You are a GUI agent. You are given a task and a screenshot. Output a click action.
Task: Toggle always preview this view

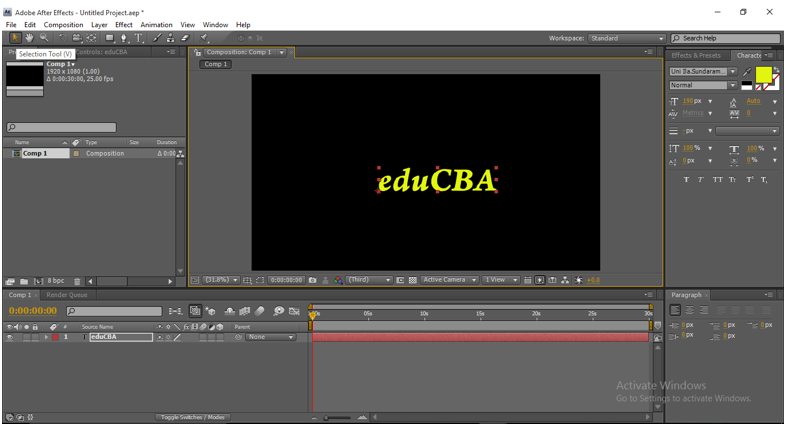click(x=195, y=280)
